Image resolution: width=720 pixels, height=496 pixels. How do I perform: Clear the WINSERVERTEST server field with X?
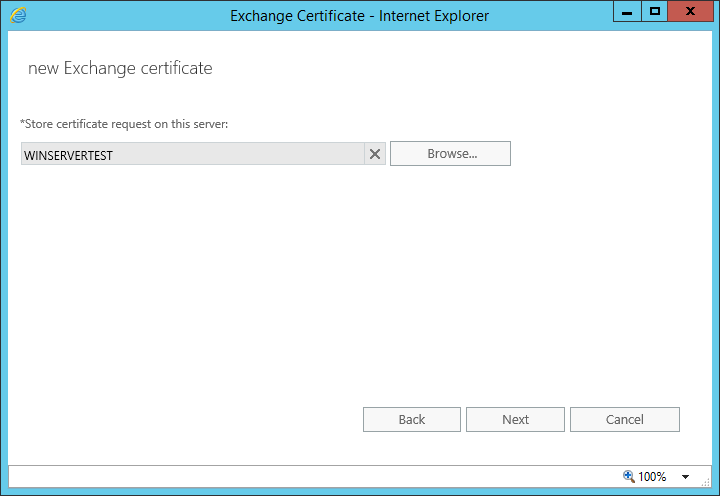(x=375, y=154)
